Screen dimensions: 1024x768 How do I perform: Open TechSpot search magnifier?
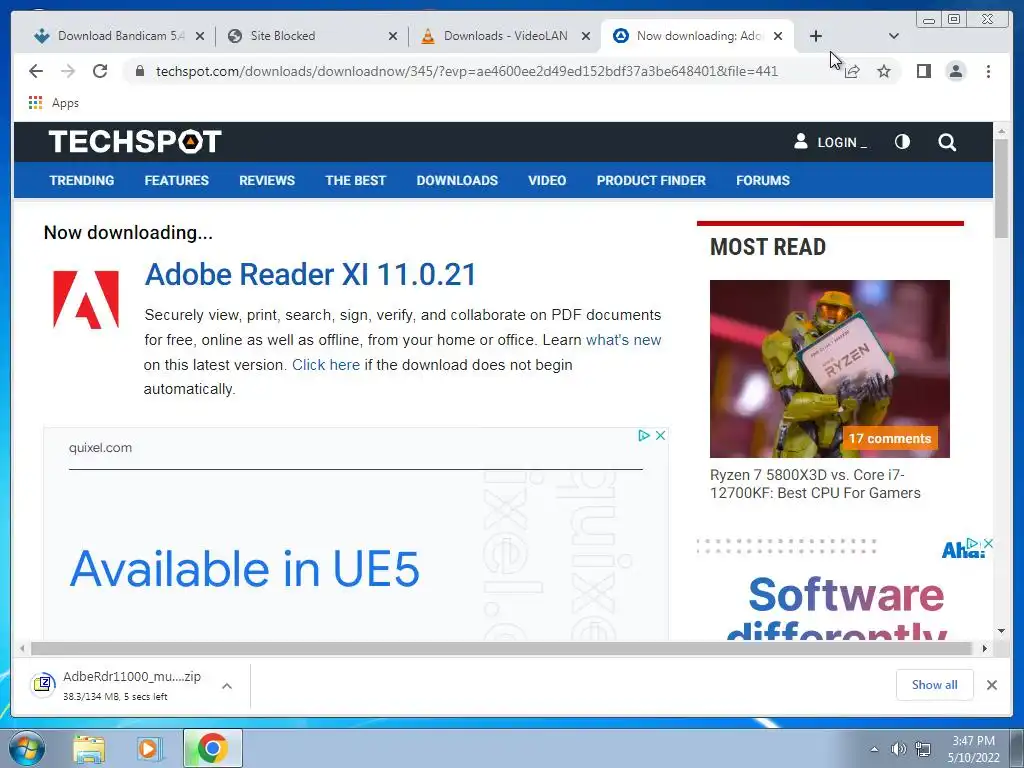(947, 142)
